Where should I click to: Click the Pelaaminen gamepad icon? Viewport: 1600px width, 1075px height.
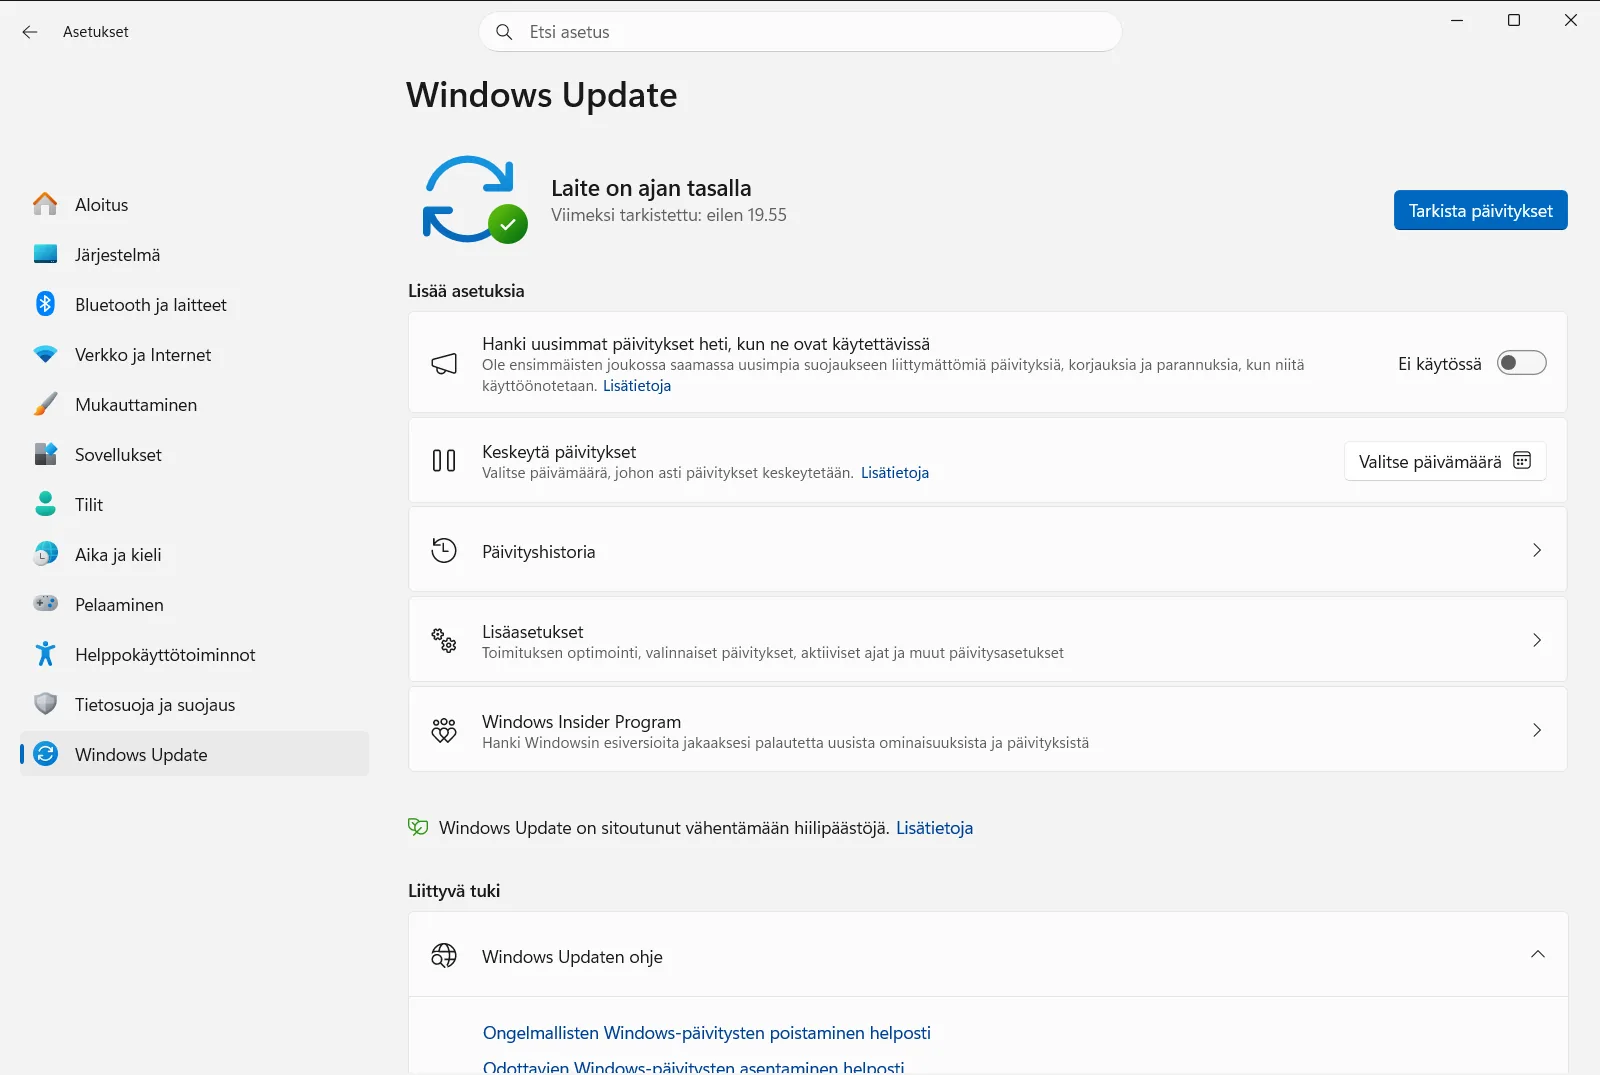(45, 604)
